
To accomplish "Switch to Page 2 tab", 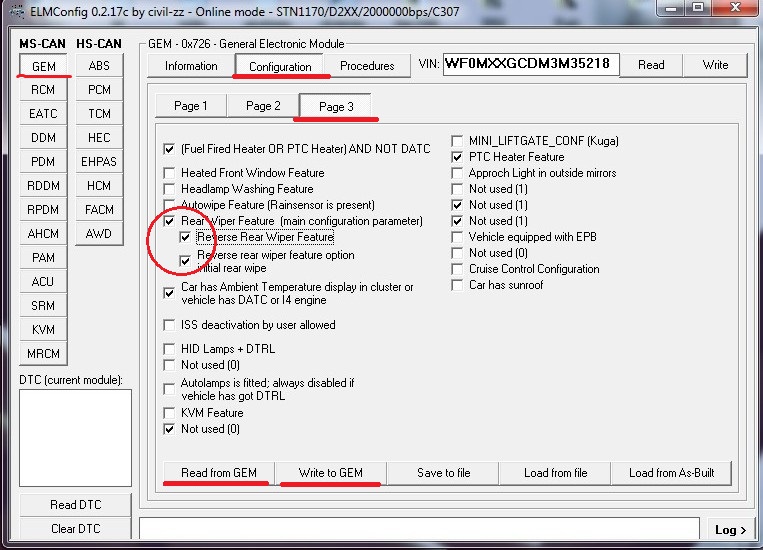I will [263, 106].
